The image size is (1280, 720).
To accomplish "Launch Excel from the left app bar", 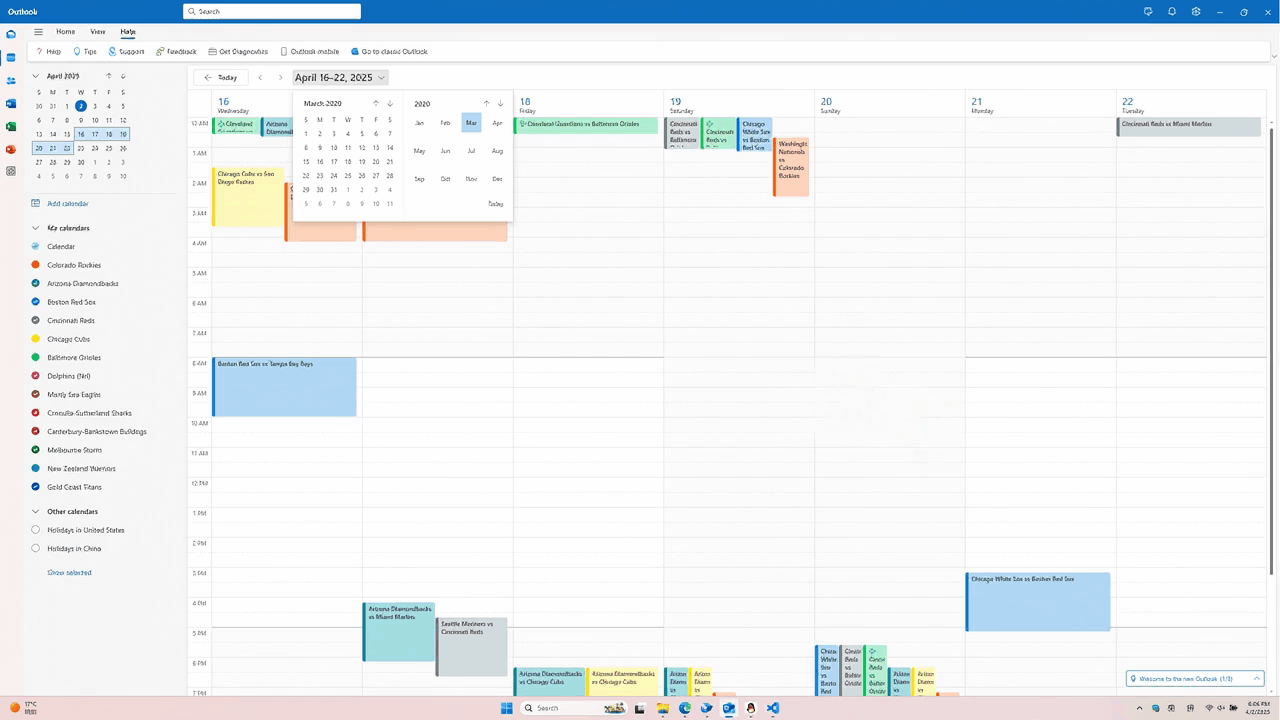I will [11, 127].
